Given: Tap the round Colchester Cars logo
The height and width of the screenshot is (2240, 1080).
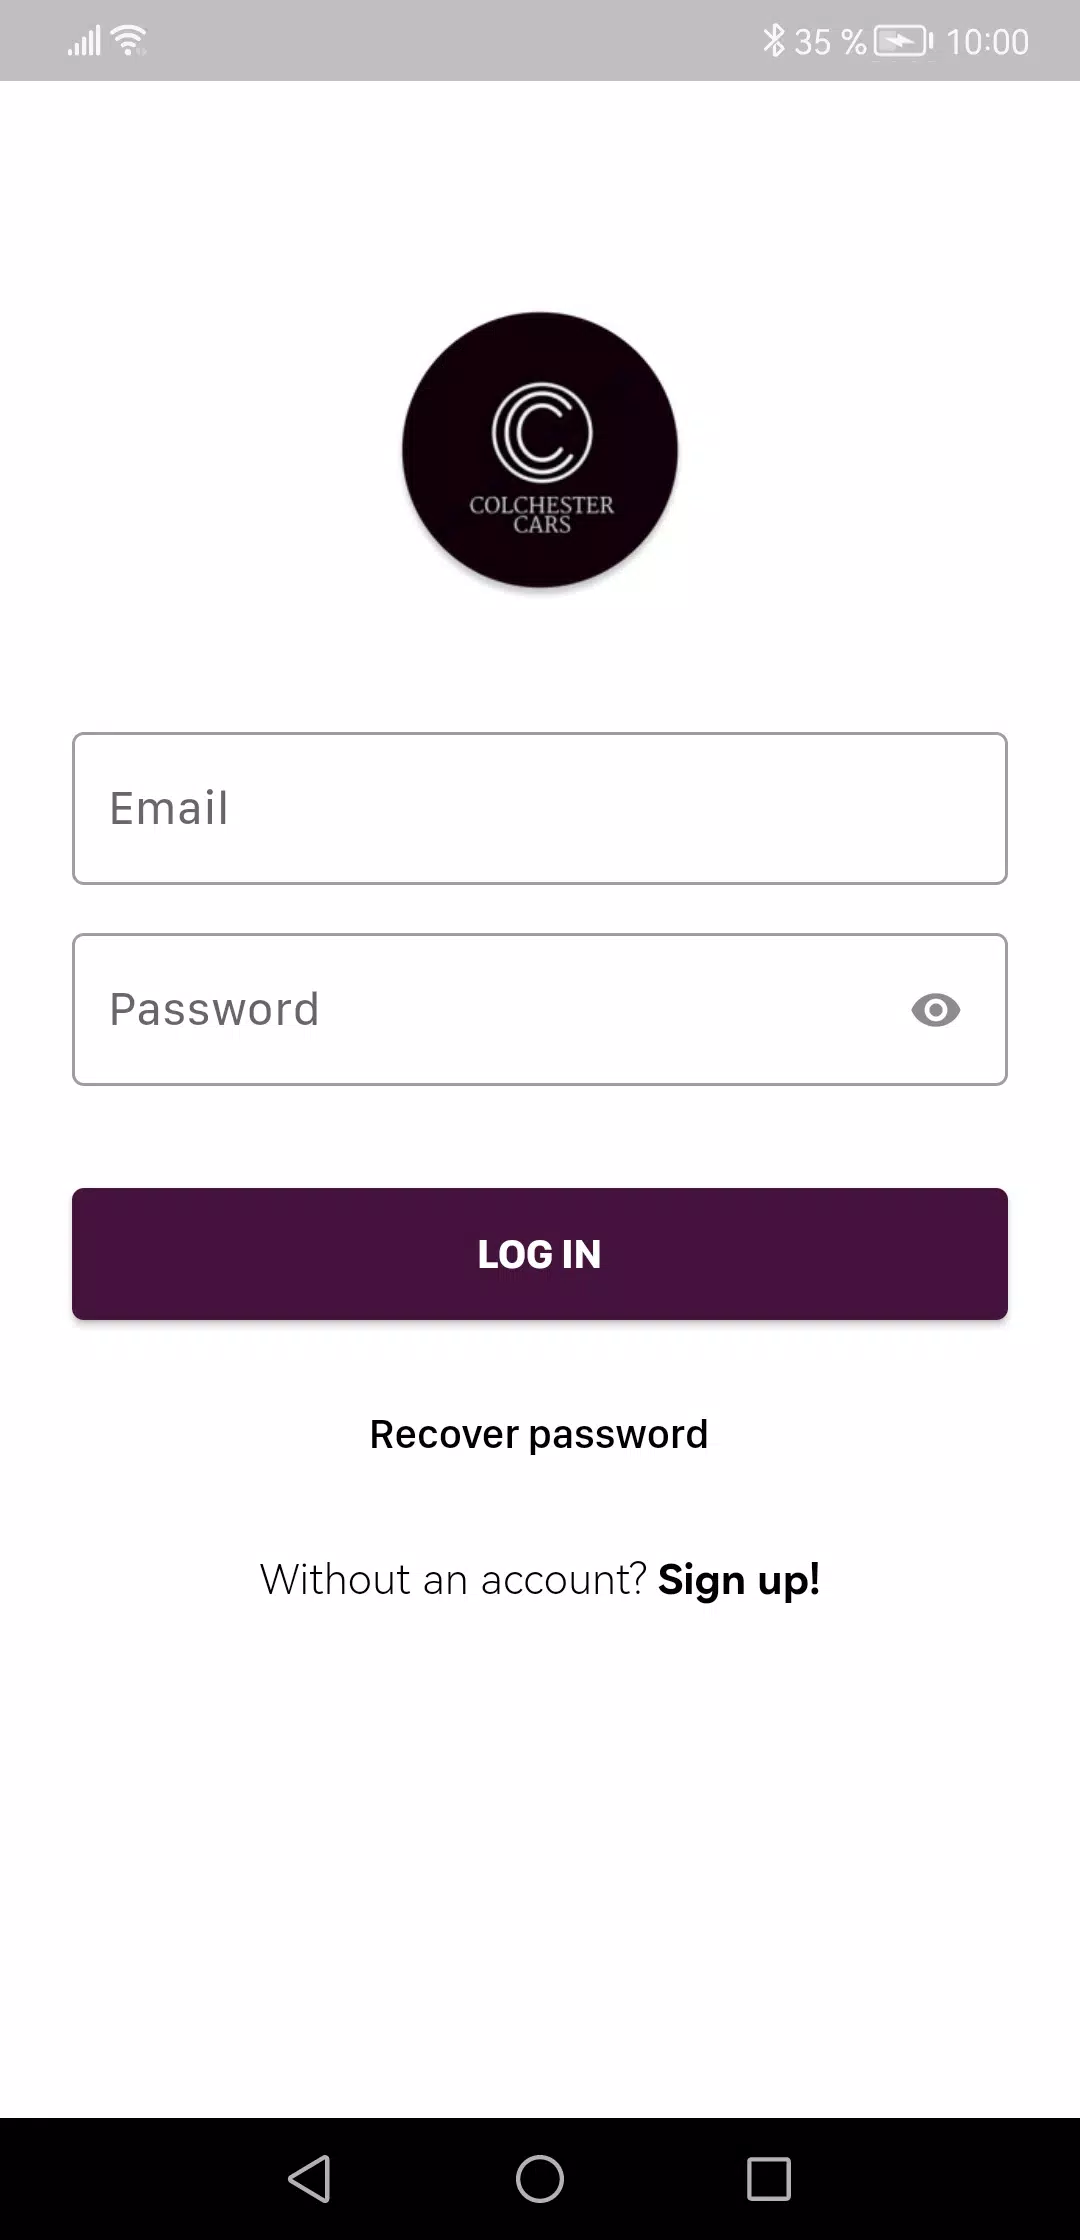Looking at the screenshot, I should tap(540, 450).
